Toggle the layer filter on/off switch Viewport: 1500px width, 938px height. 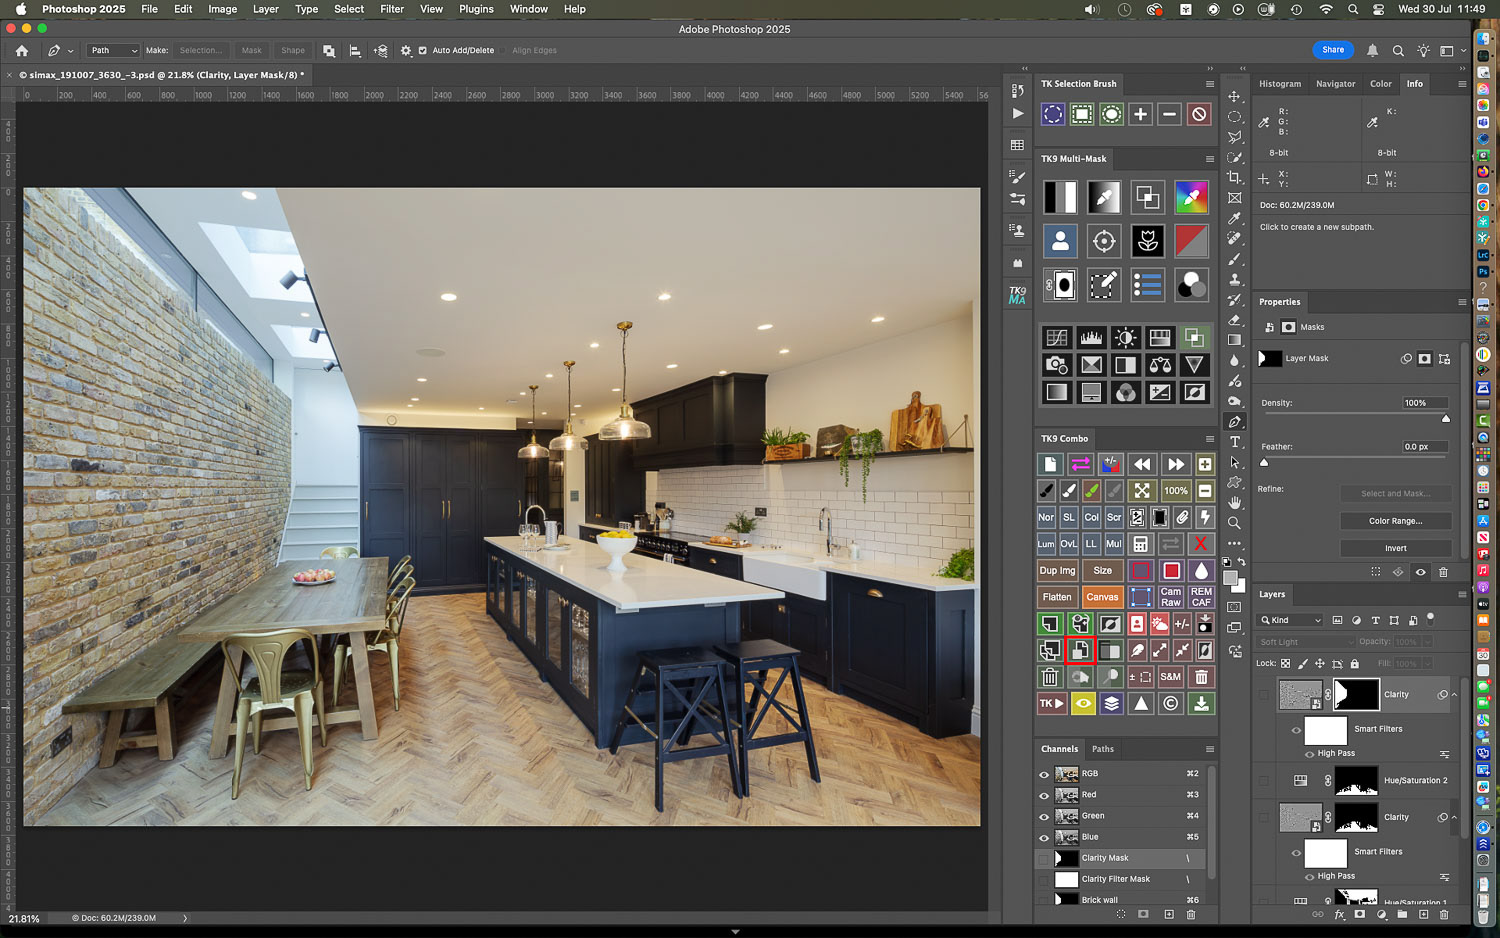[1430, 618]
